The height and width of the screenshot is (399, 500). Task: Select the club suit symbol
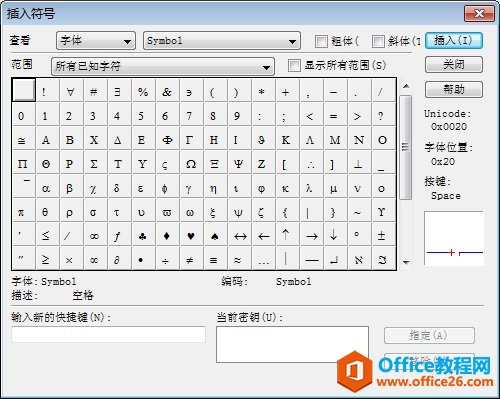[x=143, y=236]
